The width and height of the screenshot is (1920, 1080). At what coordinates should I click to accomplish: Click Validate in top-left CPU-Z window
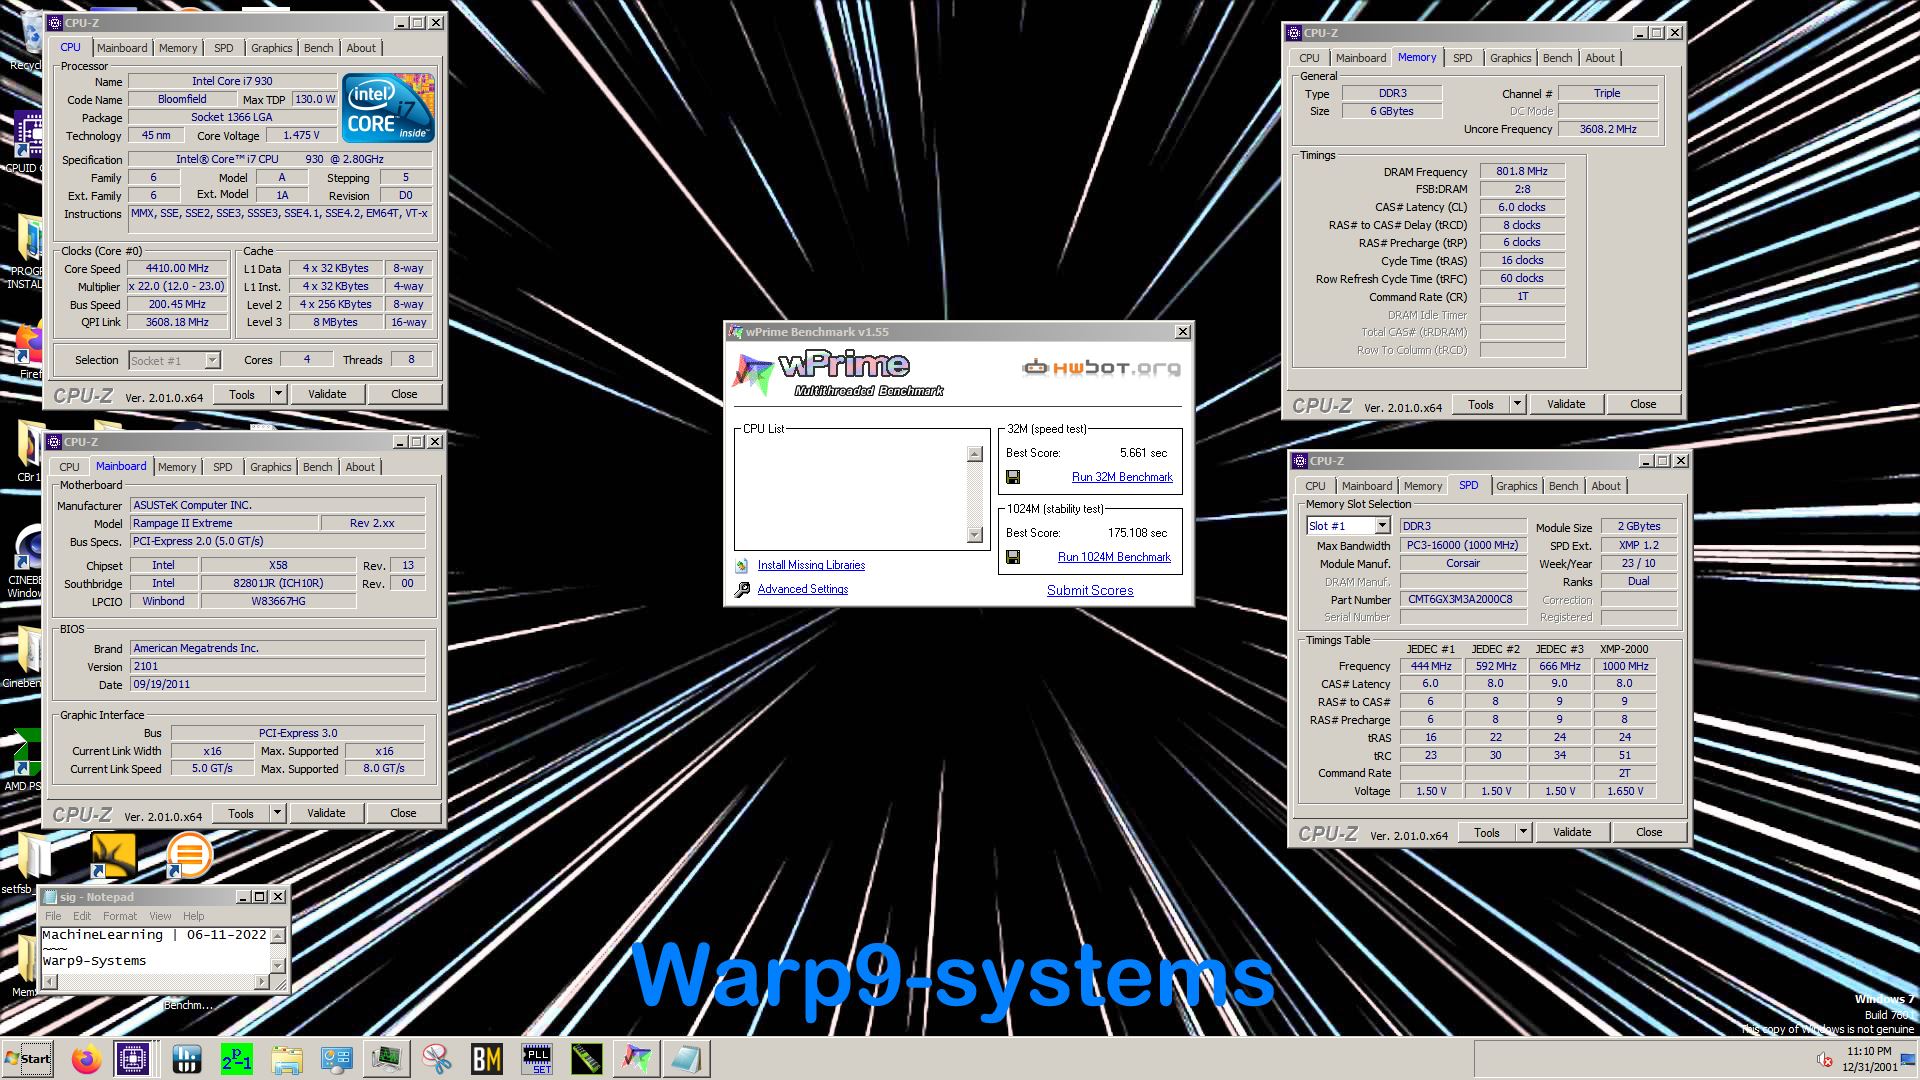tap(327, 394)
